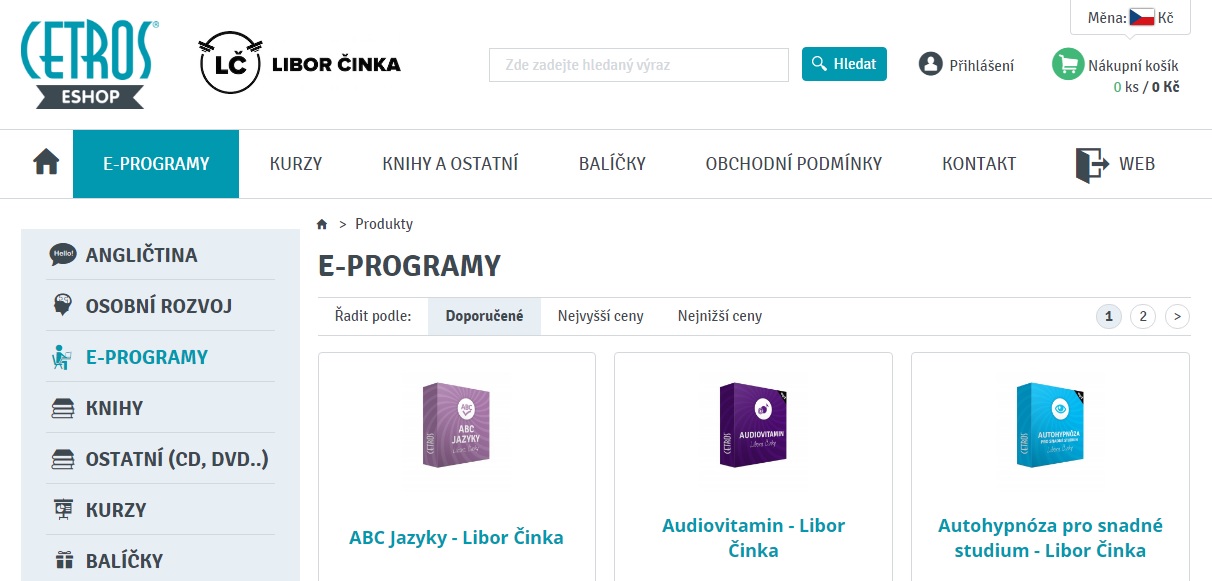Sort by Doporučené tab
Image resolution: width=1212 pixels, height=581 pixels.
485,316
